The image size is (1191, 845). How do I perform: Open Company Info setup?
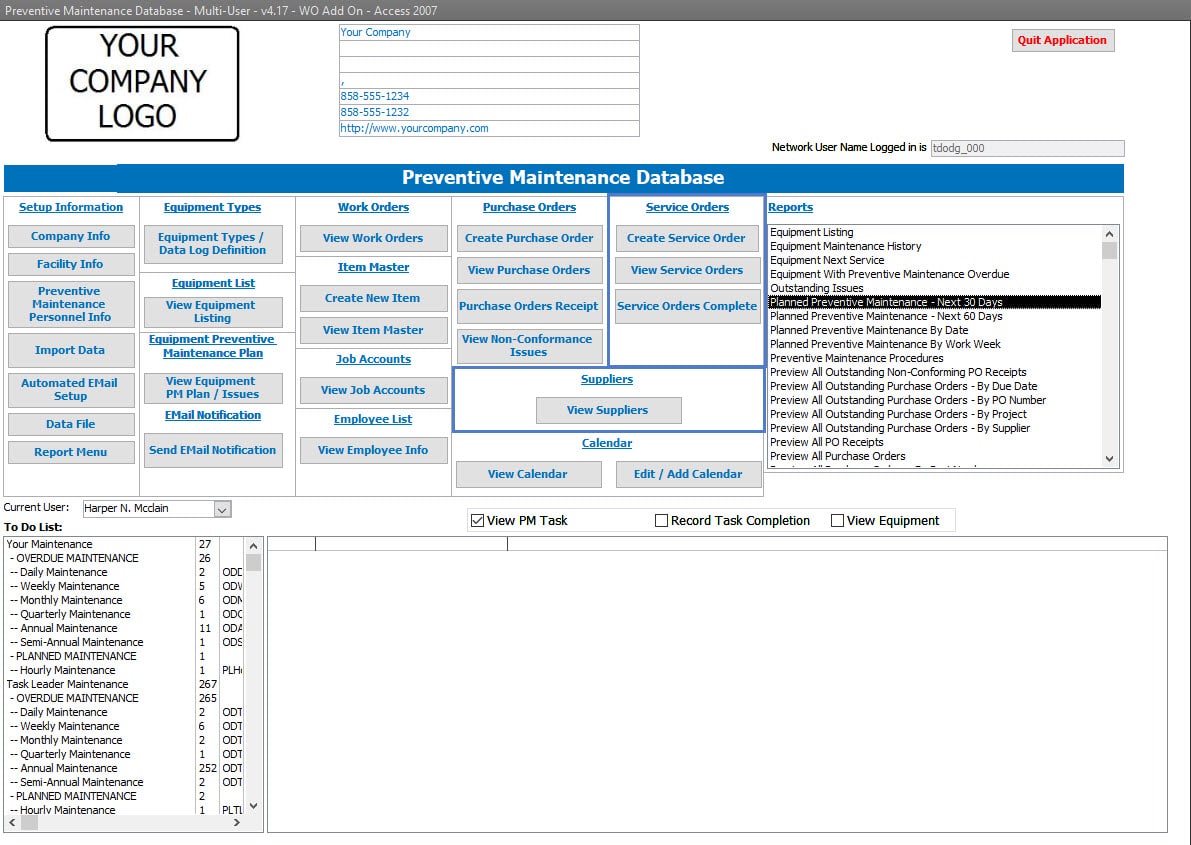point(71,236)
